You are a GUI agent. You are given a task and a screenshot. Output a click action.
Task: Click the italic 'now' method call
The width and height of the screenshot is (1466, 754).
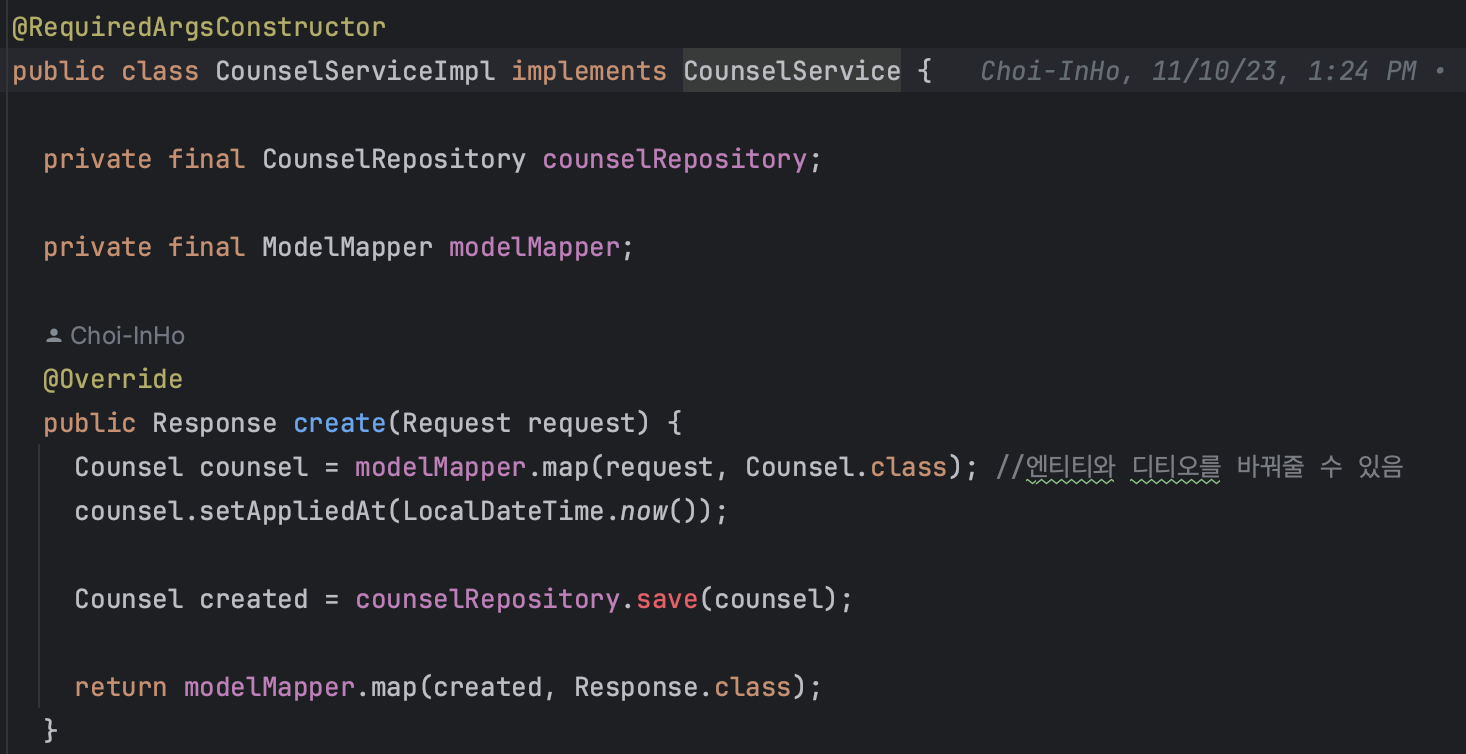pyautogui.click(x=643, y=511)
